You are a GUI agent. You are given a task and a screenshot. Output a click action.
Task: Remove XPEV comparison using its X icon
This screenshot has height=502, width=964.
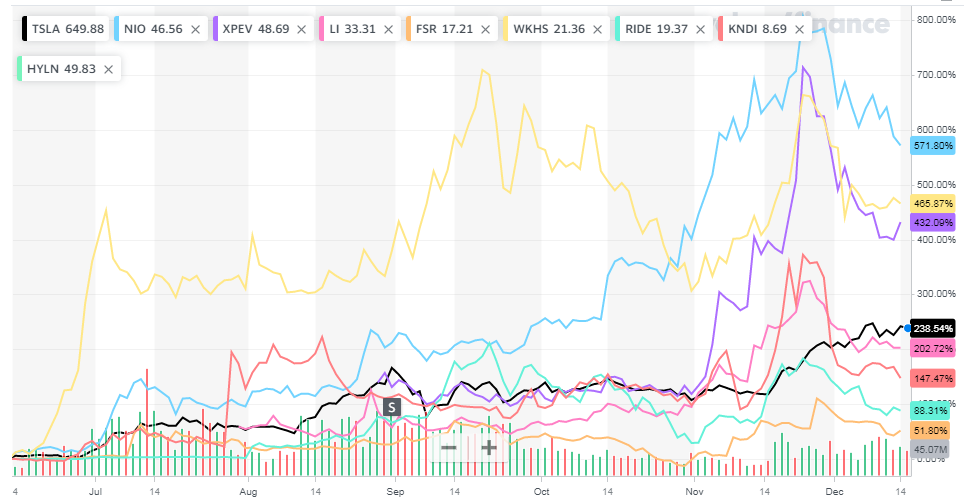[x=301, y=29]
